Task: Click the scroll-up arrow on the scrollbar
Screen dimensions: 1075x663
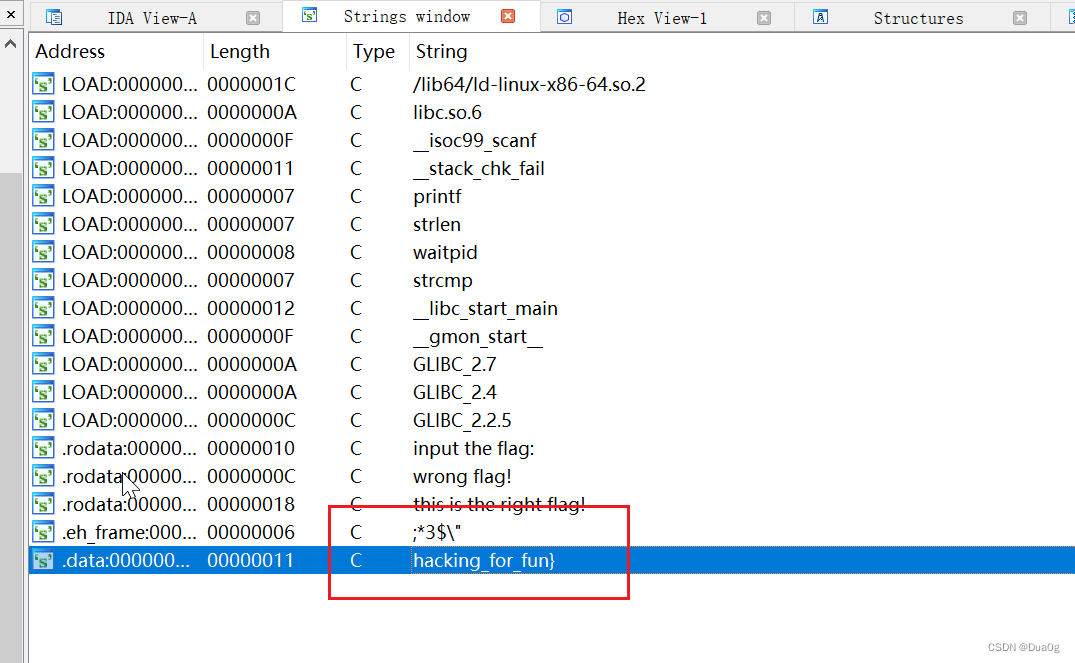Action: click(9, 44)
